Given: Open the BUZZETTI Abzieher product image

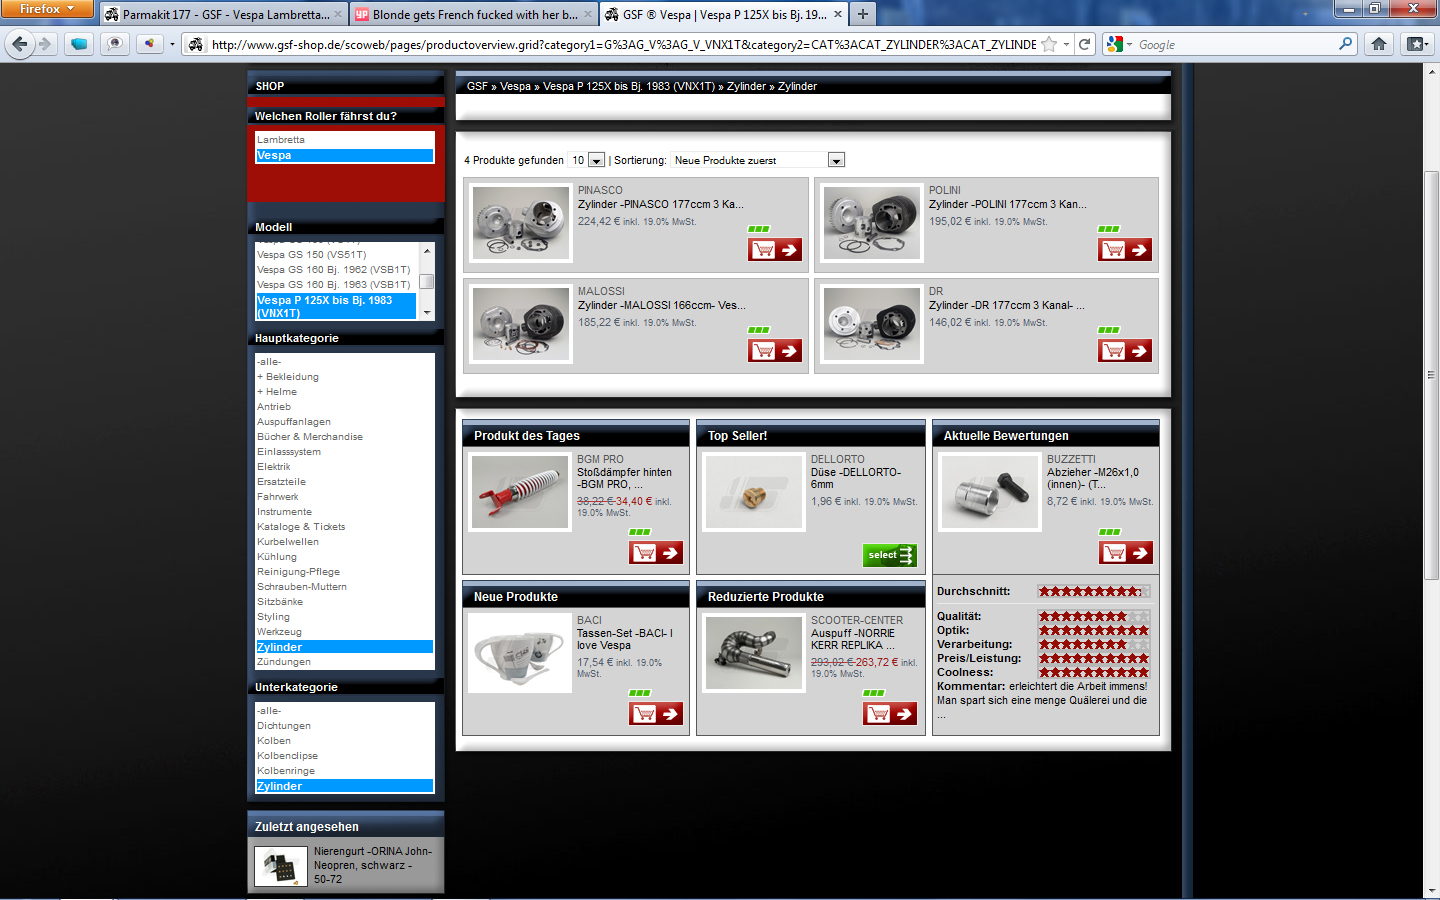Looking at the screenshot, I should click(x=990, y=492).
